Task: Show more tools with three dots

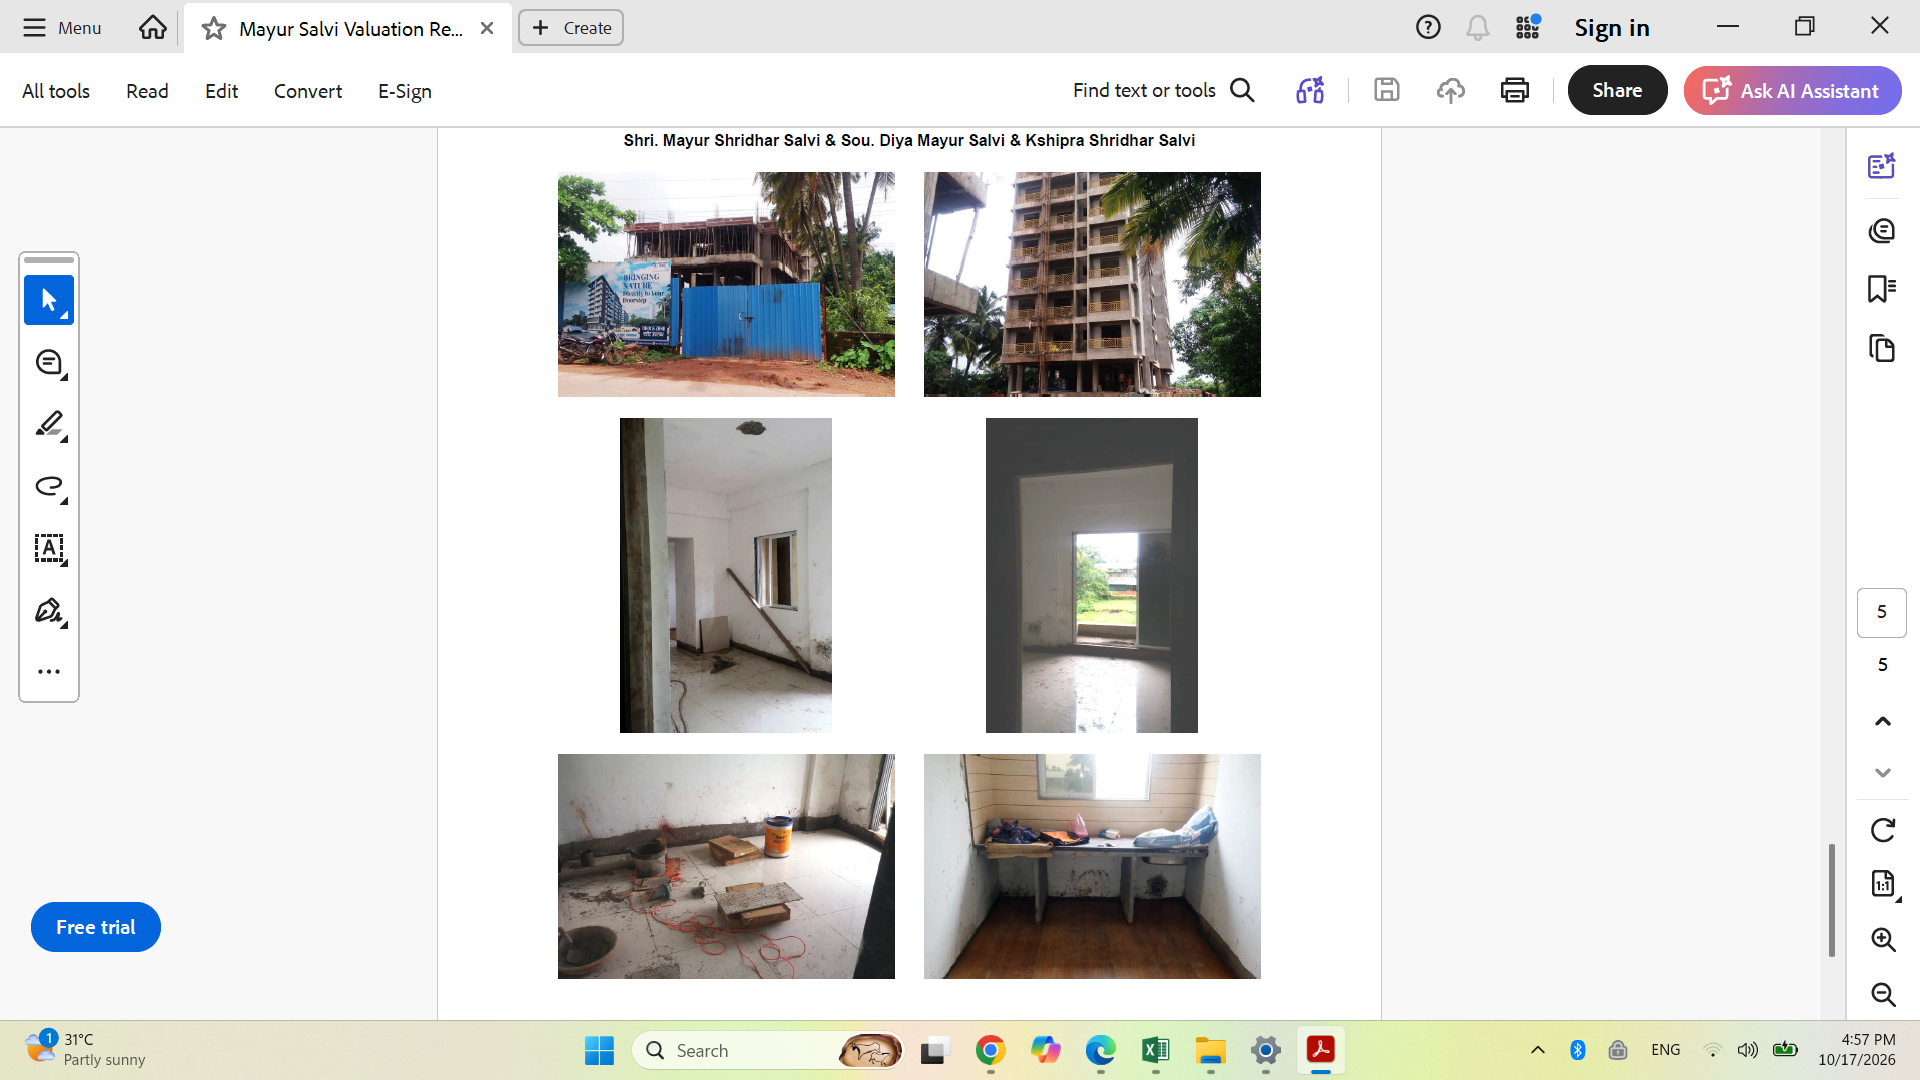Action: pyautogui.click(x=49, y=671)
